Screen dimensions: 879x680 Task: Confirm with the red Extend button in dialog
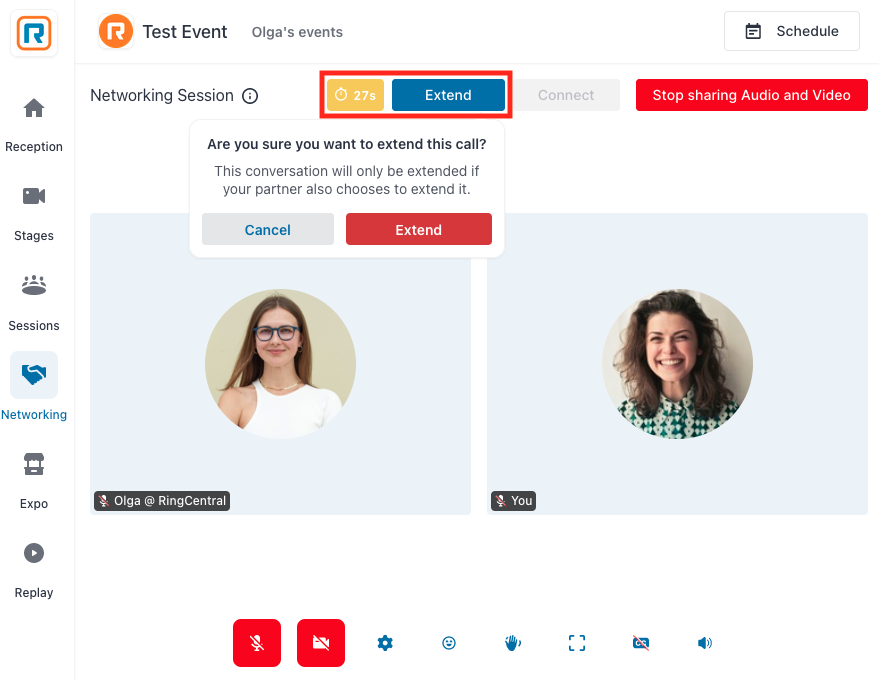pos(419,229)
